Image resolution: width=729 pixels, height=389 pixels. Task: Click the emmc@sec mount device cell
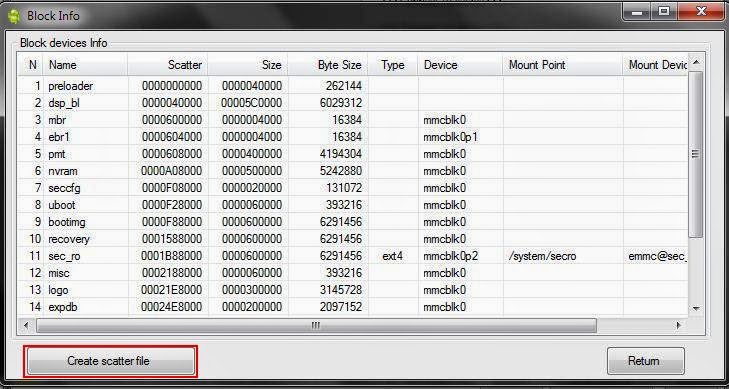(x=657, y=256)
